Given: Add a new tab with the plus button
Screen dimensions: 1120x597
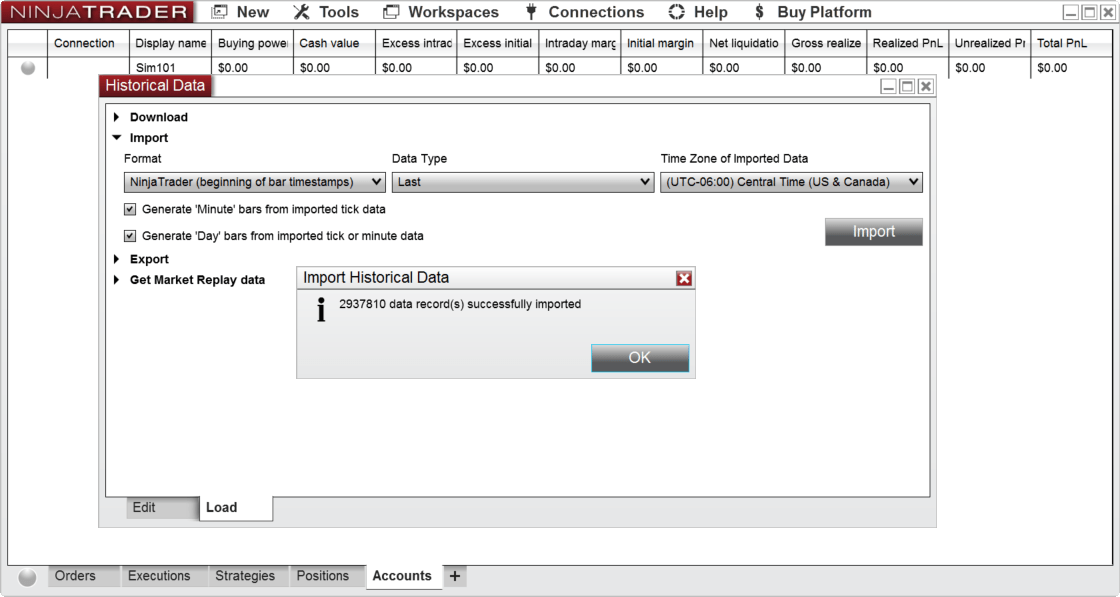Looking at the screenshot, I should 455,576.
